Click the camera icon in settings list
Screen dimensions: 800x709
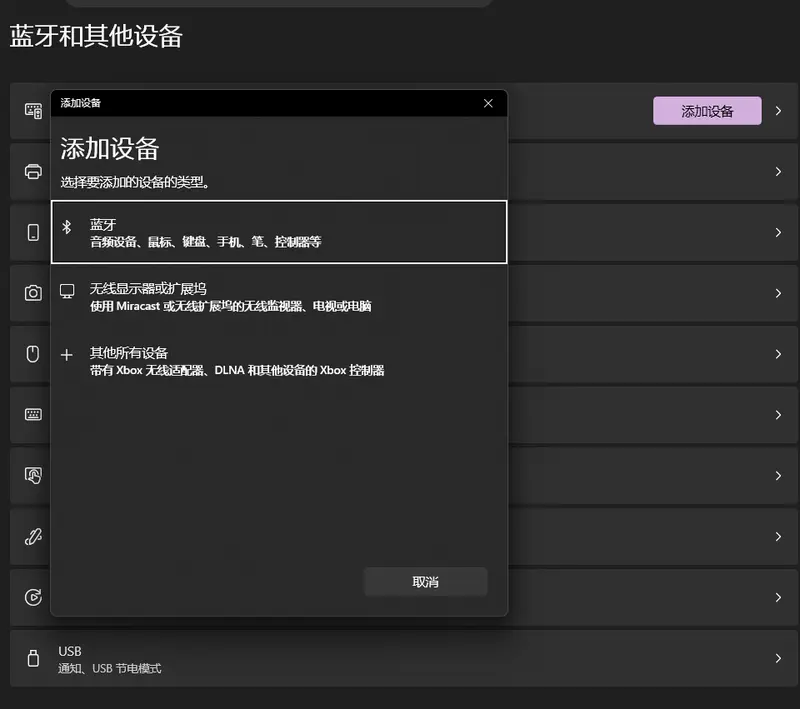pyautogui.click(x=33, y=293)
